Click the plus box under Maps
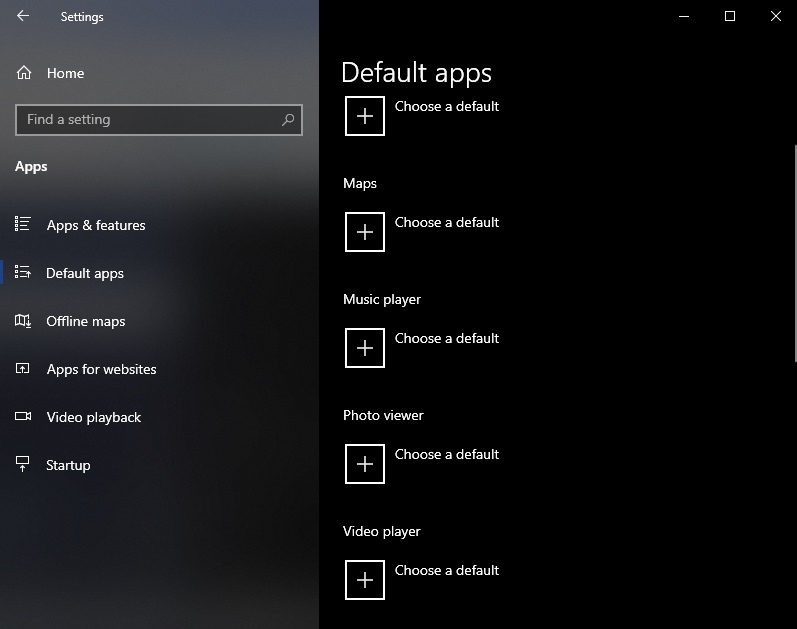This screenshot has width=797, height=629. click(x=364, y=232)
